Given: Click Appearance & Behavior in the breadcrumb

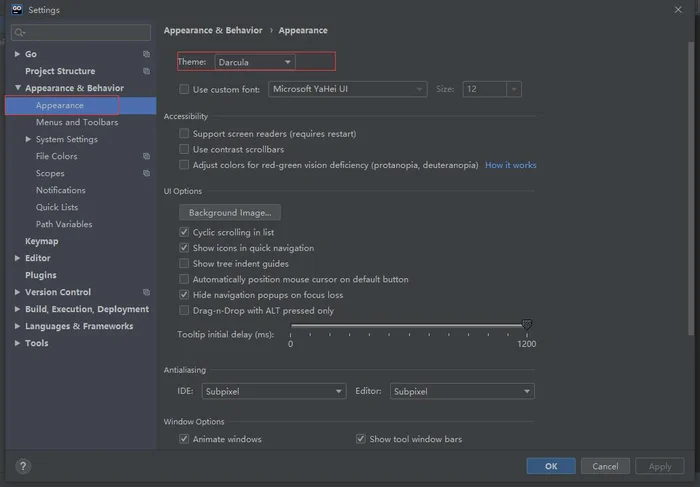Looking at the screenshot, I should (x=213, y=30).
